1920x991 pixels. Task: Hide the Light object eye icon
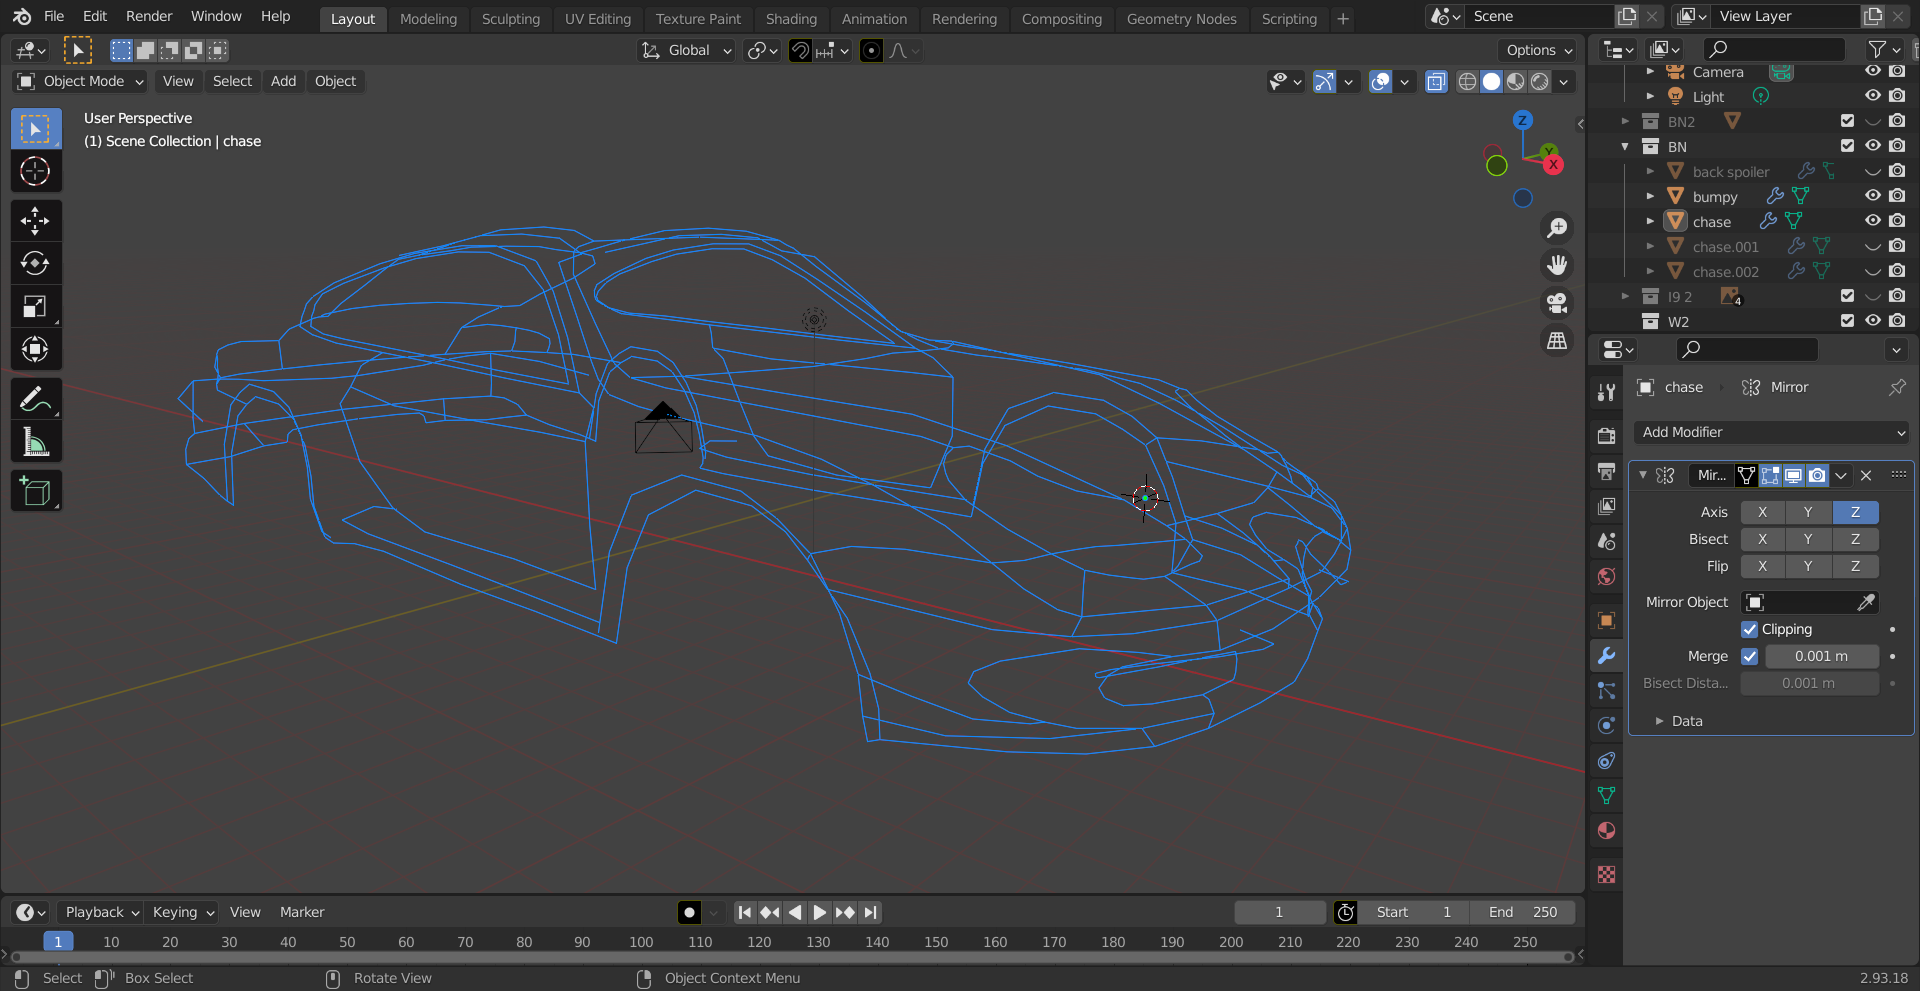point(1873,96)
